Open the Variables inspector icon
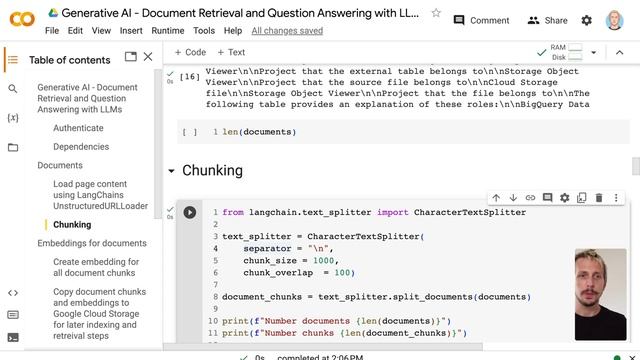The image size is (640, 360). point(13,118)
